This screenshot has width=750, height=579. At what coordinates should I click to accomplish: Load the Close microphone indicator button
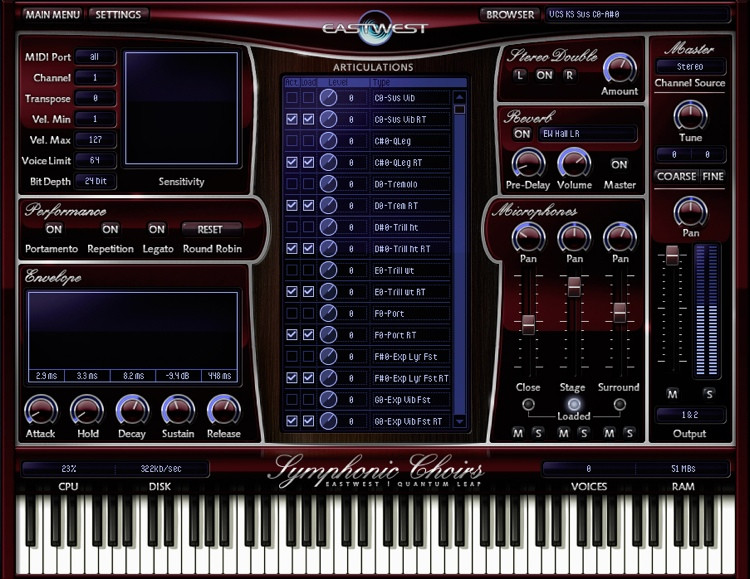coord(528,404)
